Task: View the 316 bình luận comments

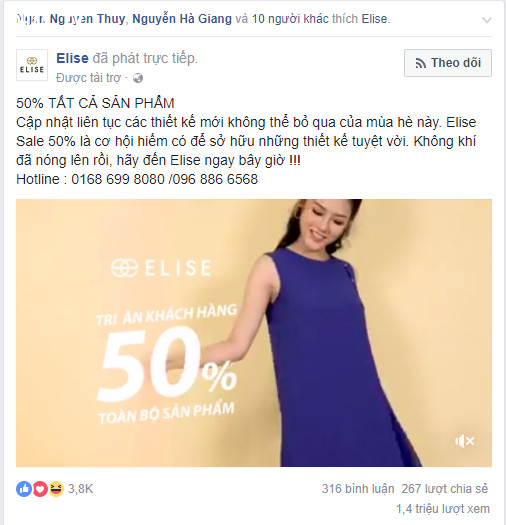Action: [358, 489]
